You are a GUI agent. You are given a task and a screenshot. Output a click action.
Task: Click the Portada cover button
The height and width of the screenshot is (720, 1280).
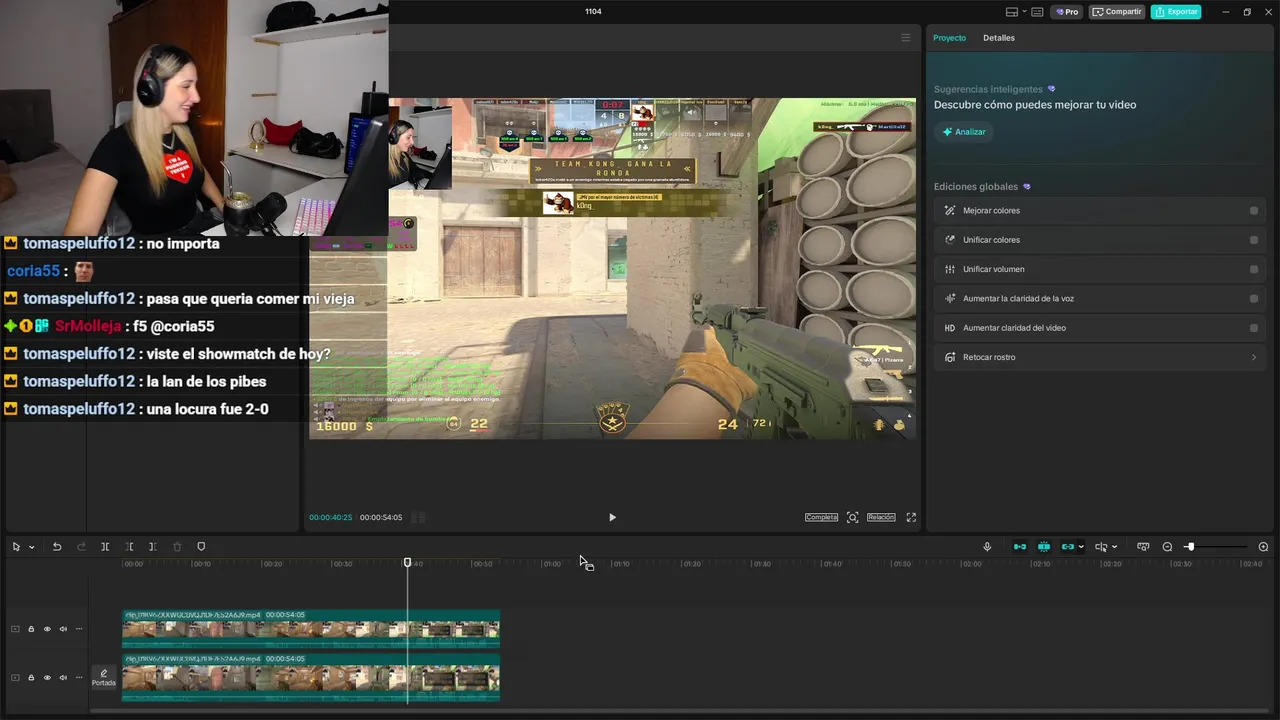click(103, 677)
